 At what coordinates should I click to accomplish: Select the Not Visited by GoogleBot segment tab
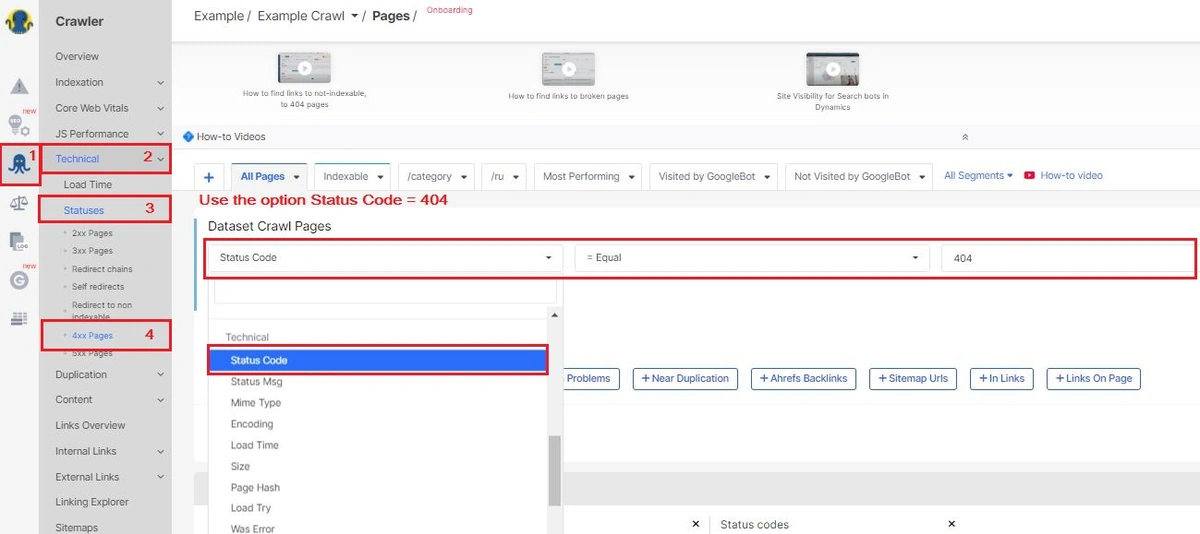pyautogui.click(x=859, y=177)
